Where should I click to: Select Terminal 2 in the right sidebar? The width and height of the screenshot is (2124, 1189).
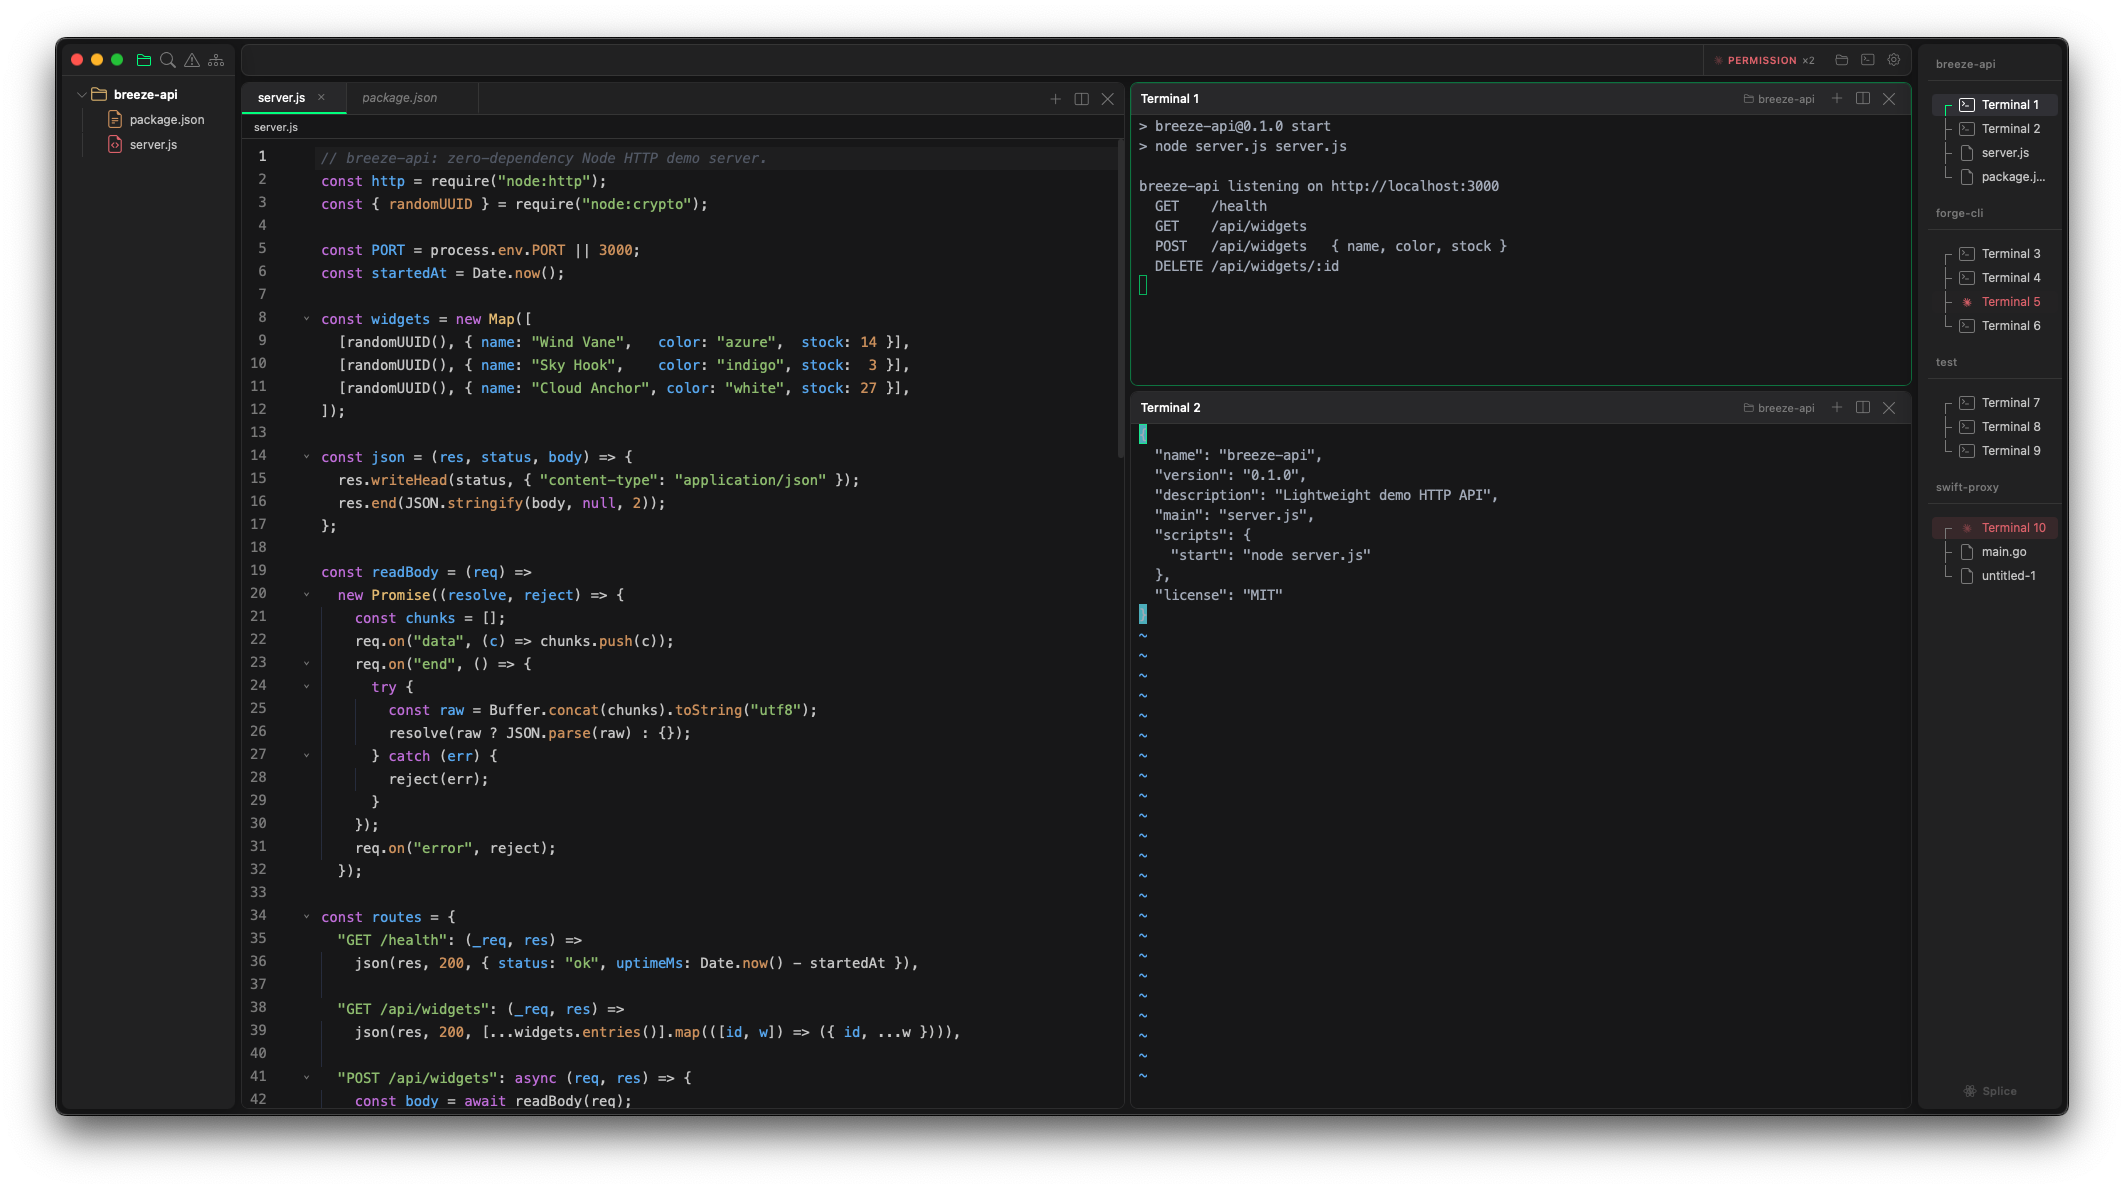click(1995, 129)
